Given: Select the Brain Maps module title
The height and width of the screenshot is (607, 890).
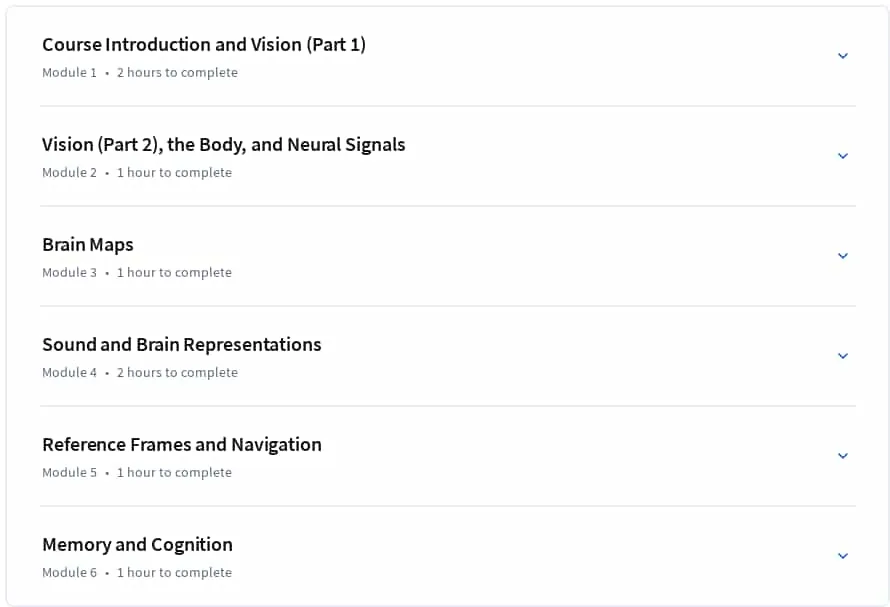Looking at the screenshot, I should tap(88, 245).
